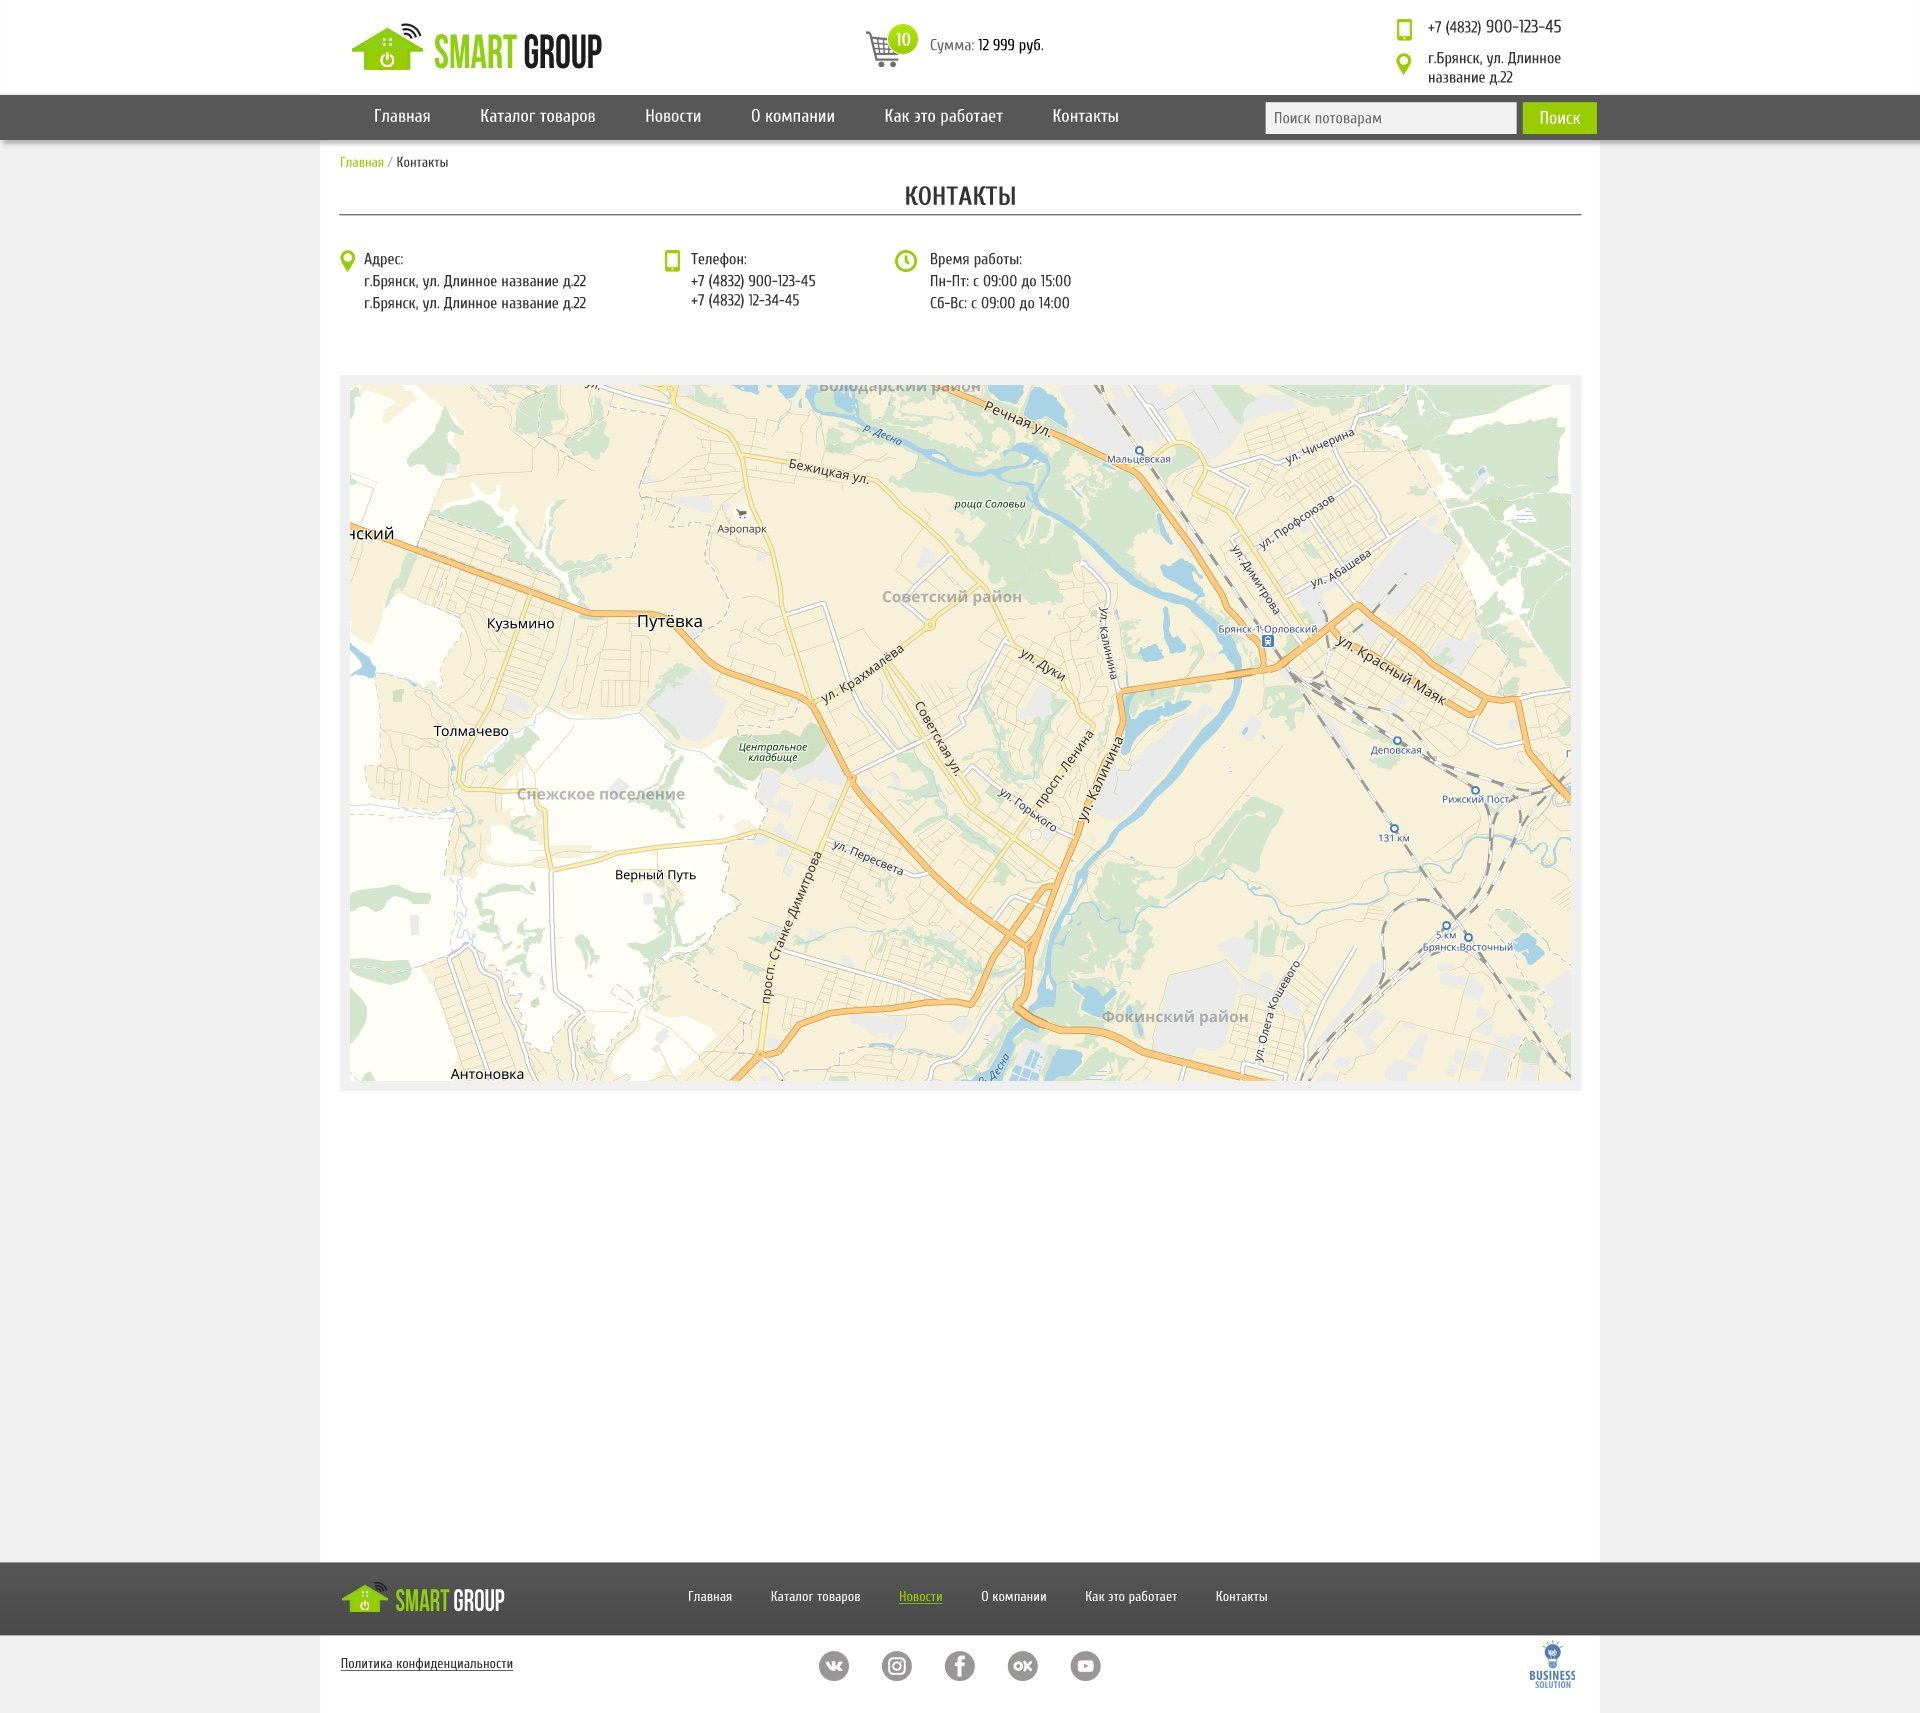This screenshot has width=1920, height=1713.
Task: Open Как это работает menu item
Action: pyautogui.click(x=942, y=116)
